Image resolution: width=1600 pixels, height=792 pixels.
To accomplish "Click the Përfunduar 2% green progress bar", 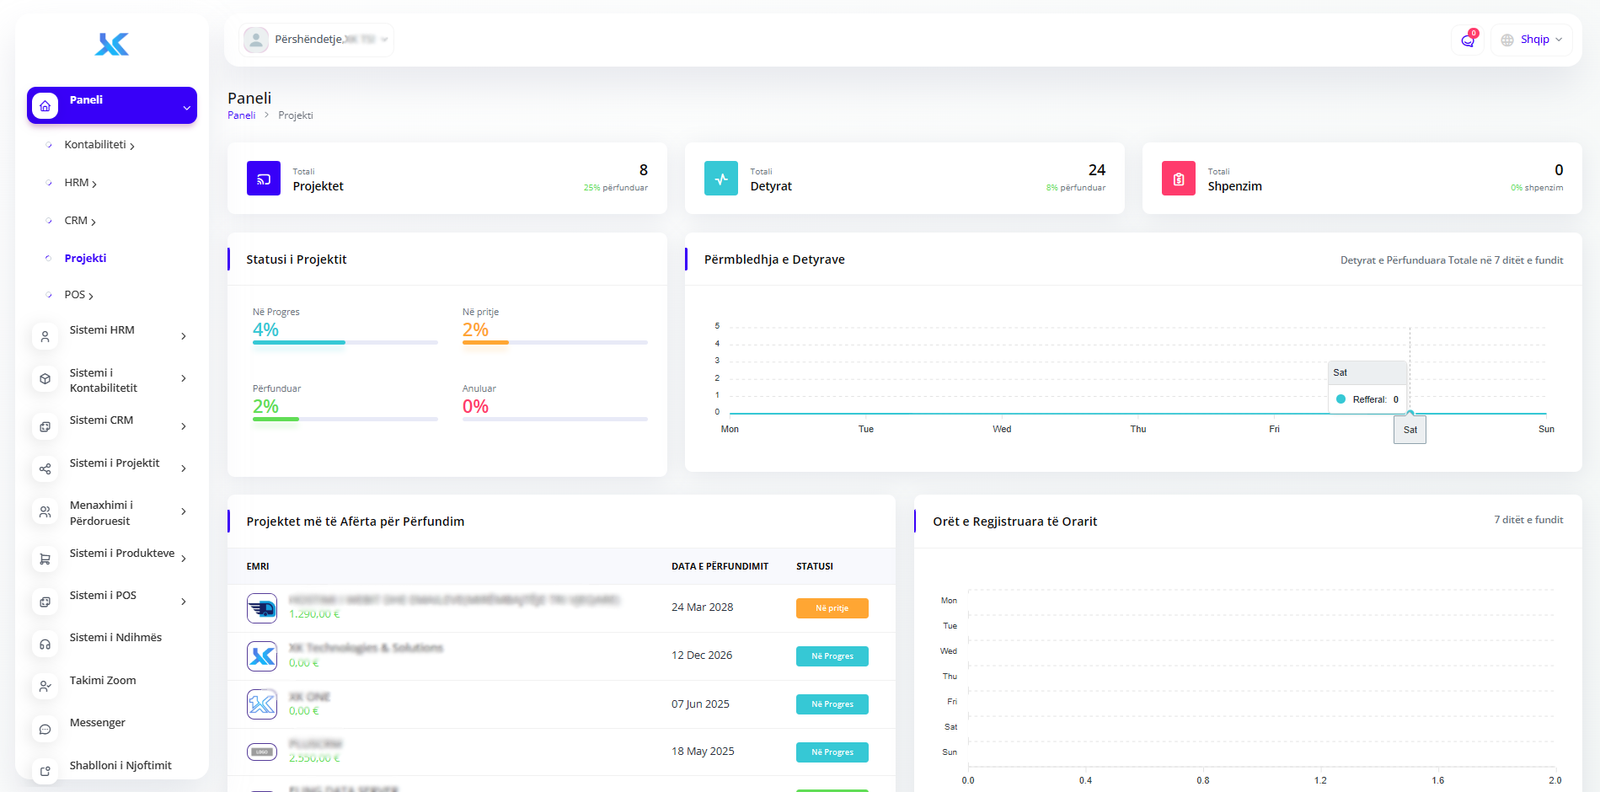I will click(x=345, y=419).
